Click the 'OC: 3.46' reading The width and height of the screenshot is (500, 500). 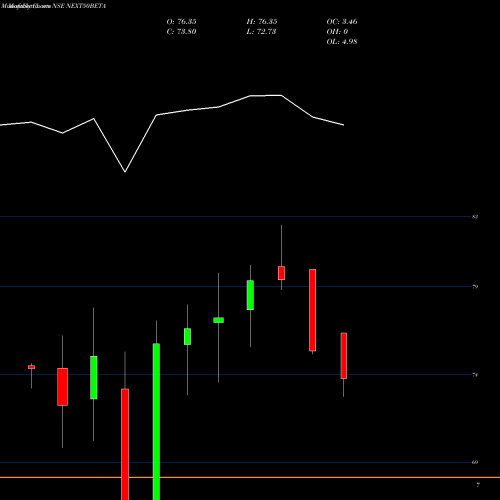coord(342,21)
